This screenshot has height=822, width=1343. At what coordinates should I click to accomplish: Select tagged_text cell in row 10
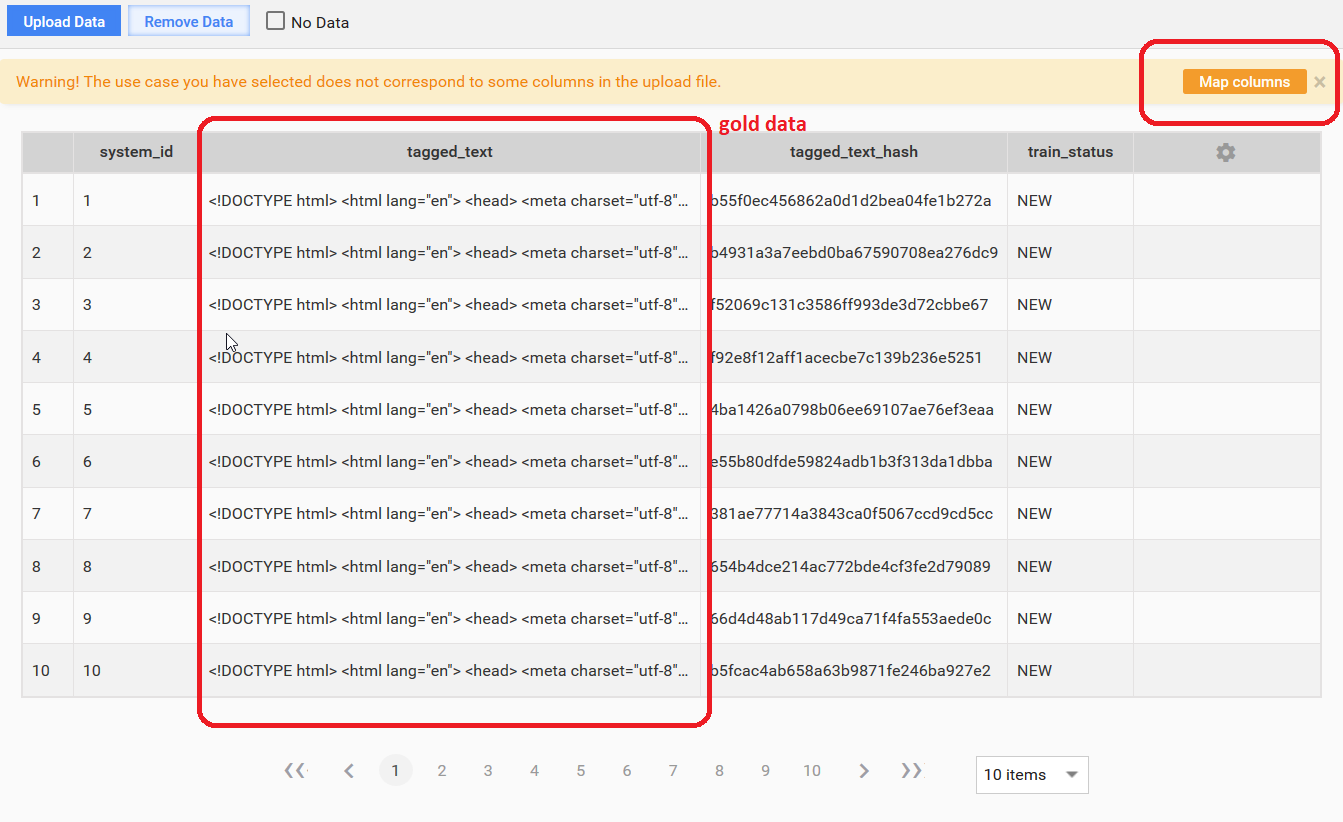tap(450, 670)
